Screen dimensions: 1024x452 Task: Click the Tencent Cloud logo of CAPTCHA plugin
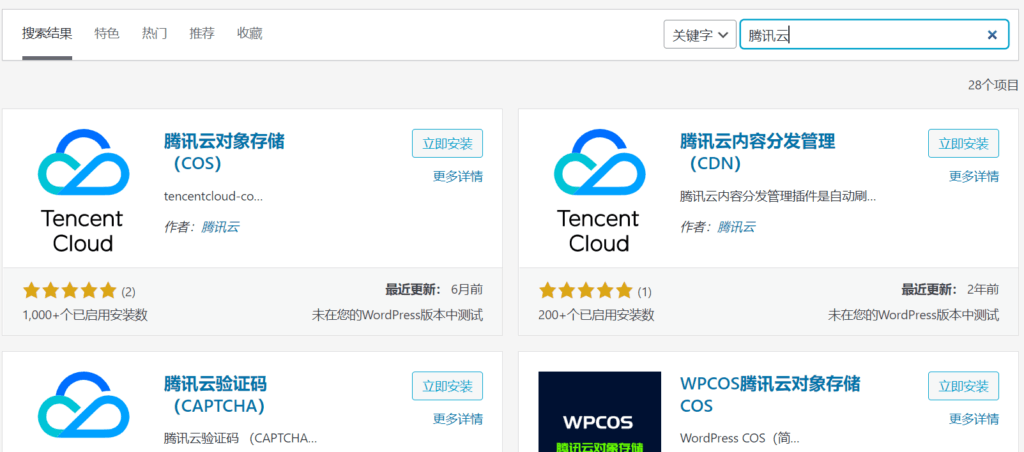tap(83, 412)
